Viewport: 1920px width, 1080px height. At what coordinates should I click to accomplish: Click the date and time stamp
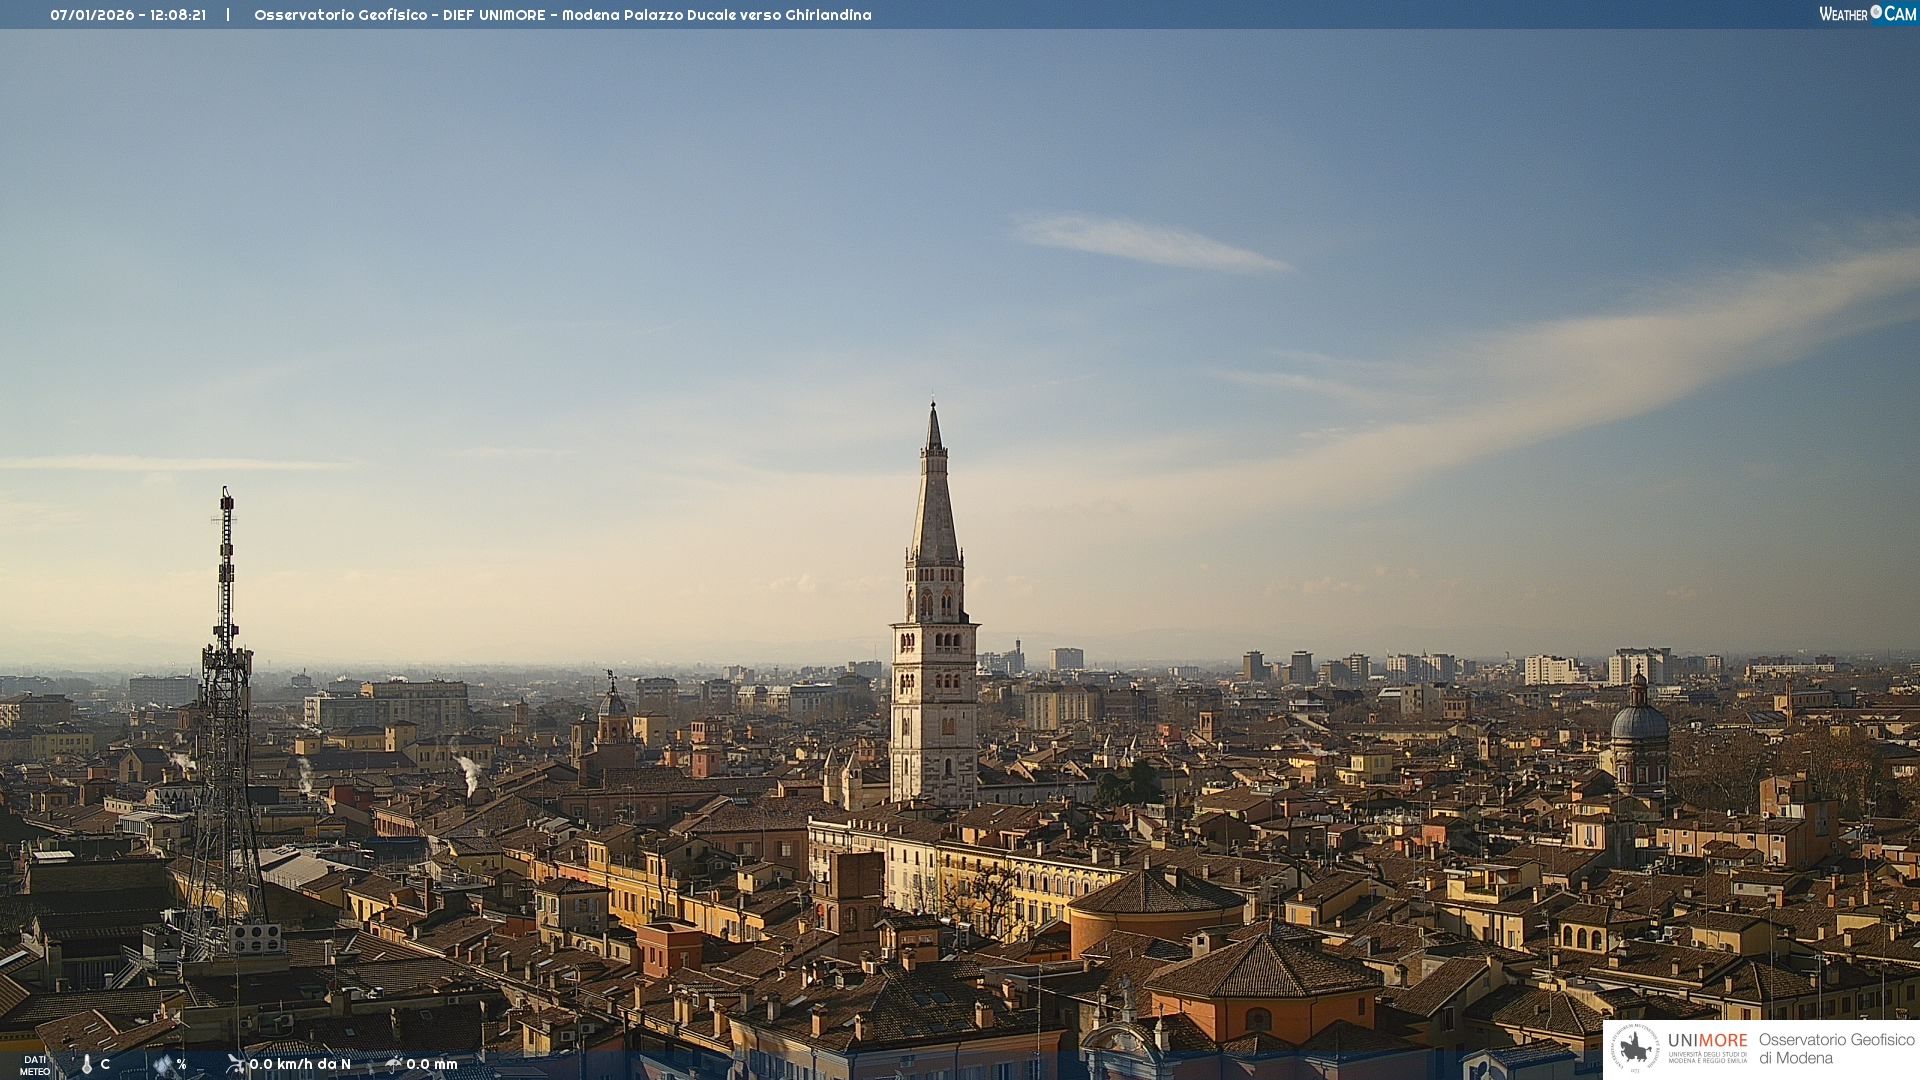(128, 15)
